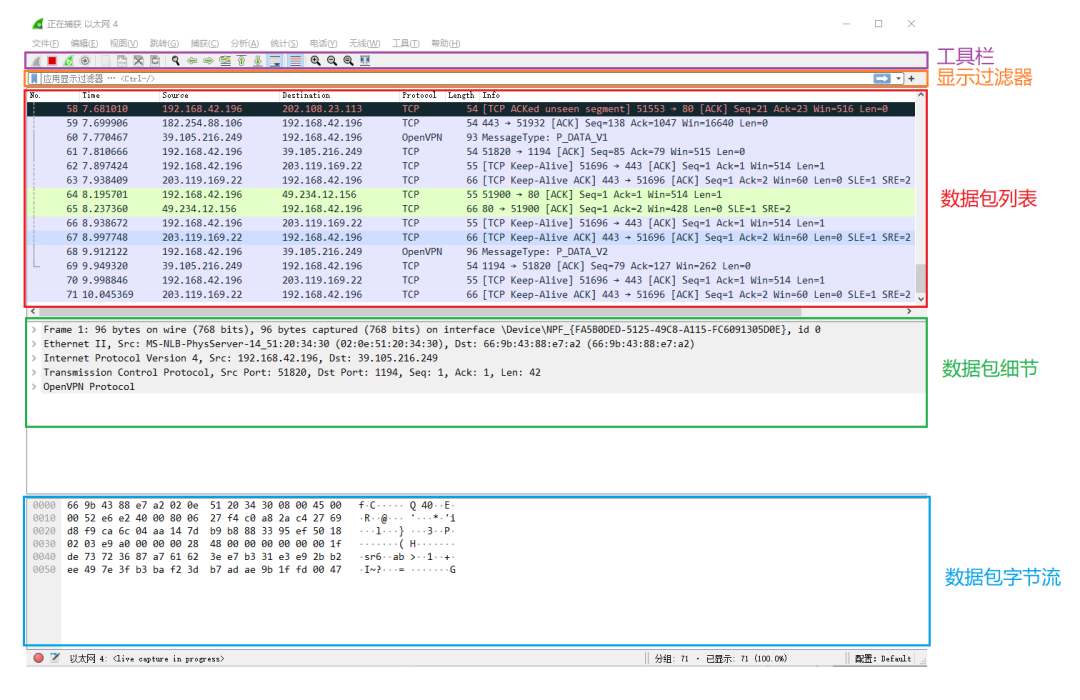Screen dimensions: 1080x700
Task: Zoom out main window text
Action: (332, 61)
